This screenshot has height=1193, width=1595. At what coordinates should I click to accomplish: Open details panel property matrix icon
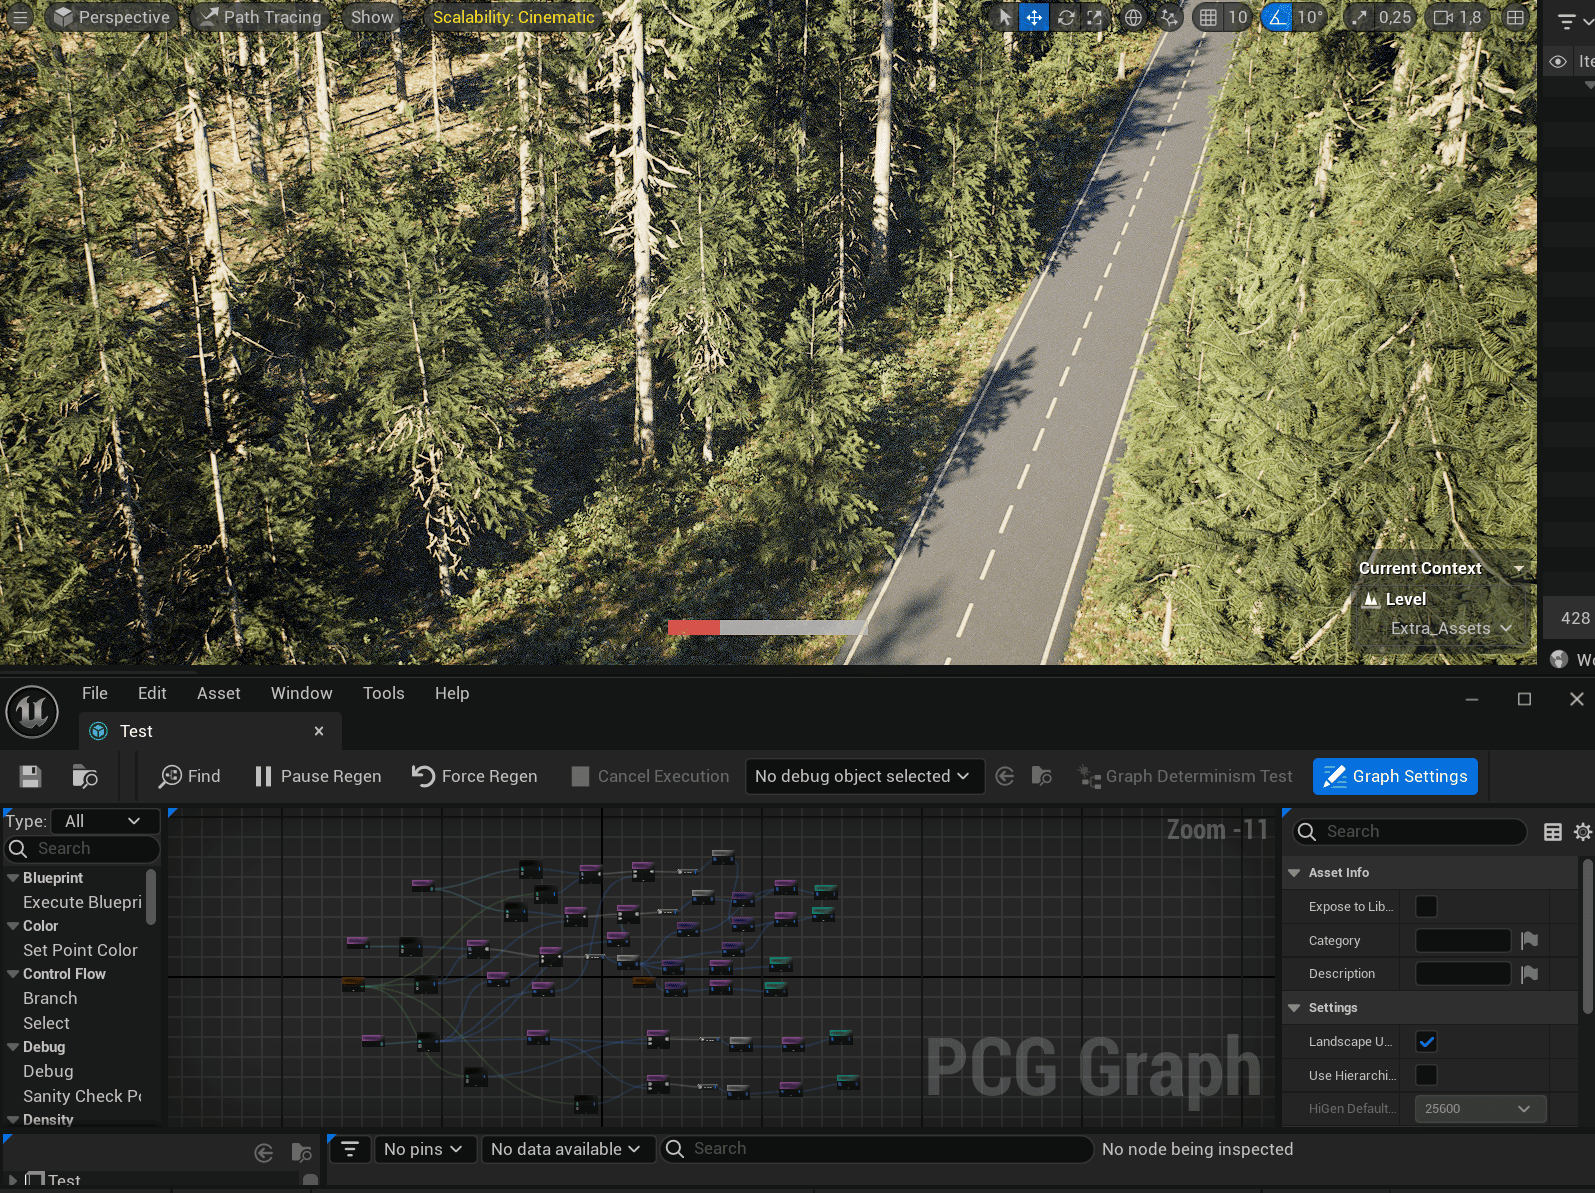click(1553, 832)
